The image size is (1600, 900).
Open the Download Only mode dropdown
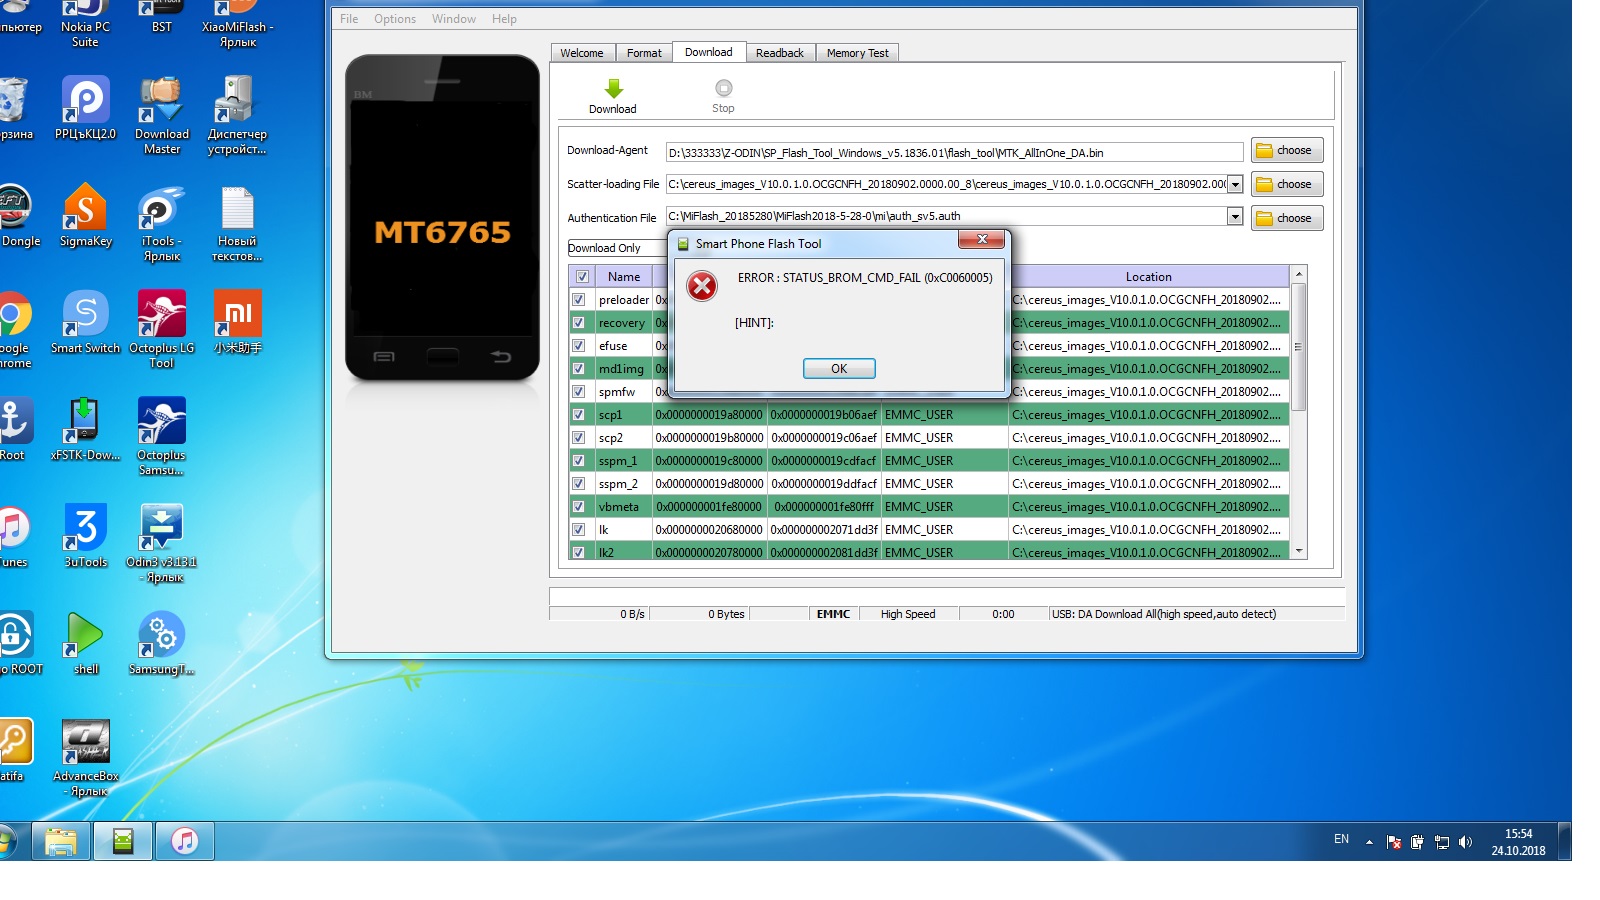point(615,248)
